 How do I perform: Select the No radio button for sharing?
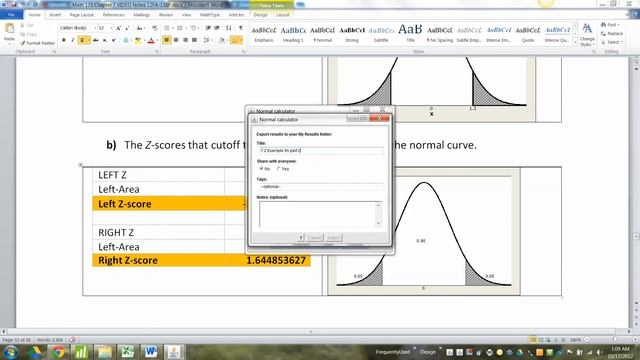[261, 169]
